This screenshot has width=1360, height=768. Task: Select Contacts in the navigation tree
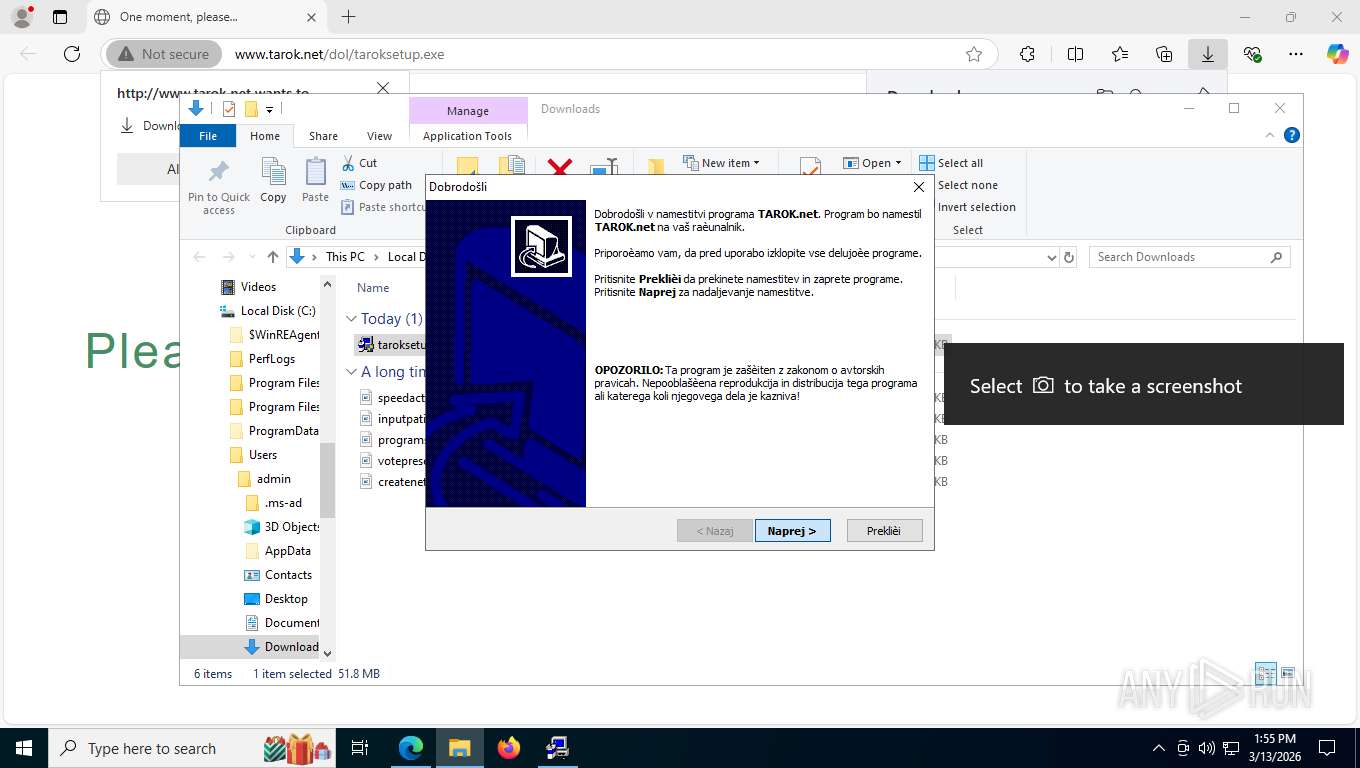(279, 575)
